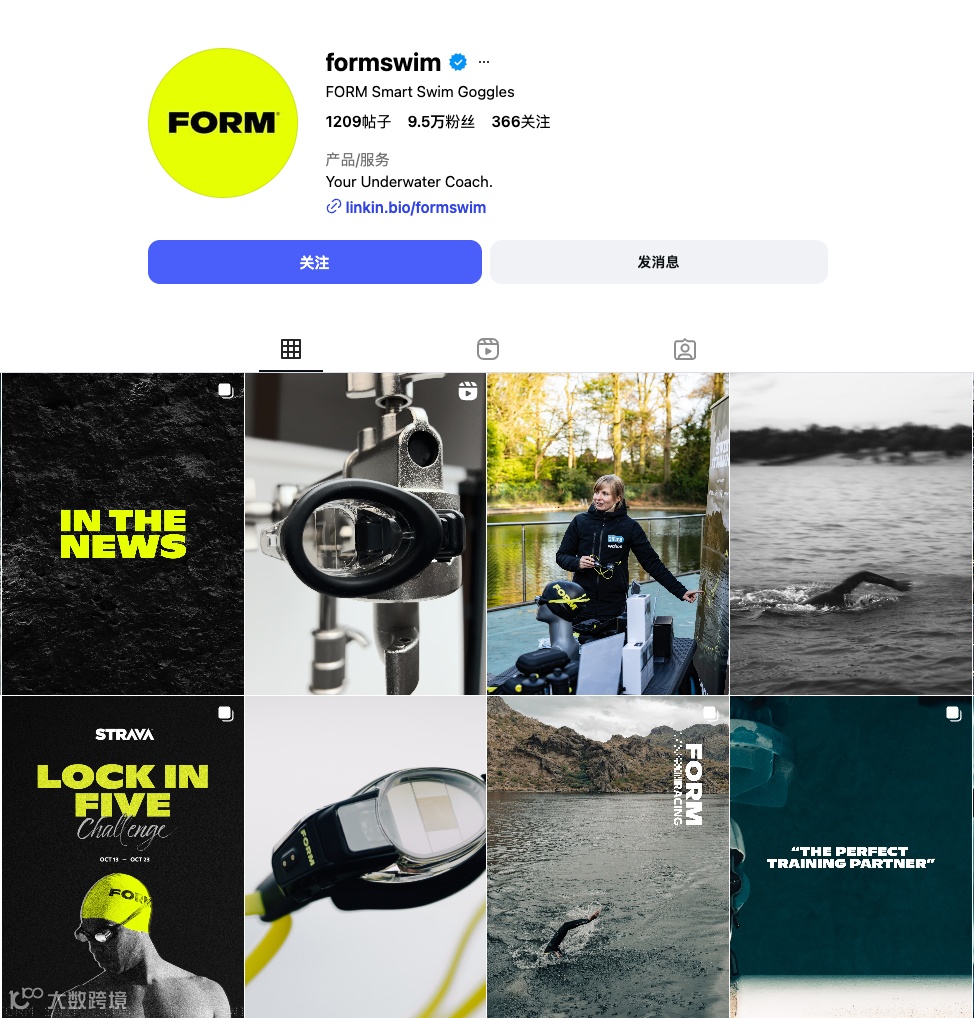Image resolution: width=974 pixels, height=1018 pixels.
Task: Open the black-and-white open water swimmer post
Action: (851, 534)
